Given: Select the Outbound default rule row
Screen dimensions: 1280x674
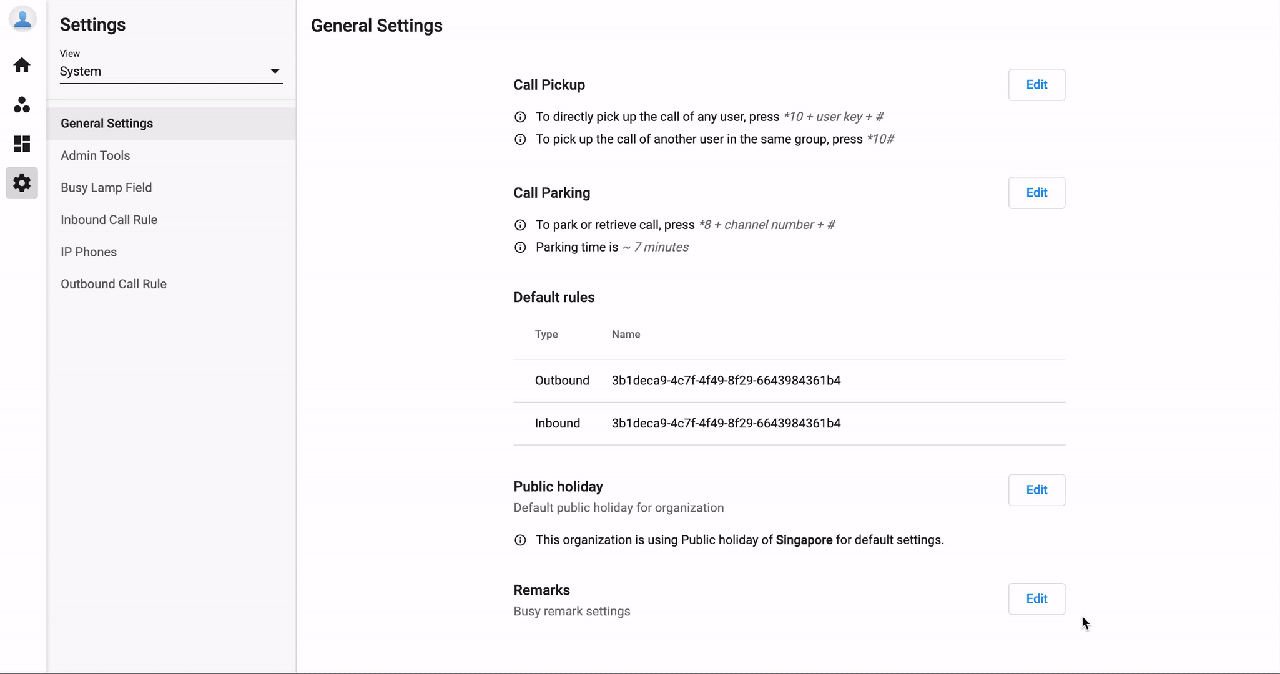Looking at the screenshot, I should click(x=789, y=381).
